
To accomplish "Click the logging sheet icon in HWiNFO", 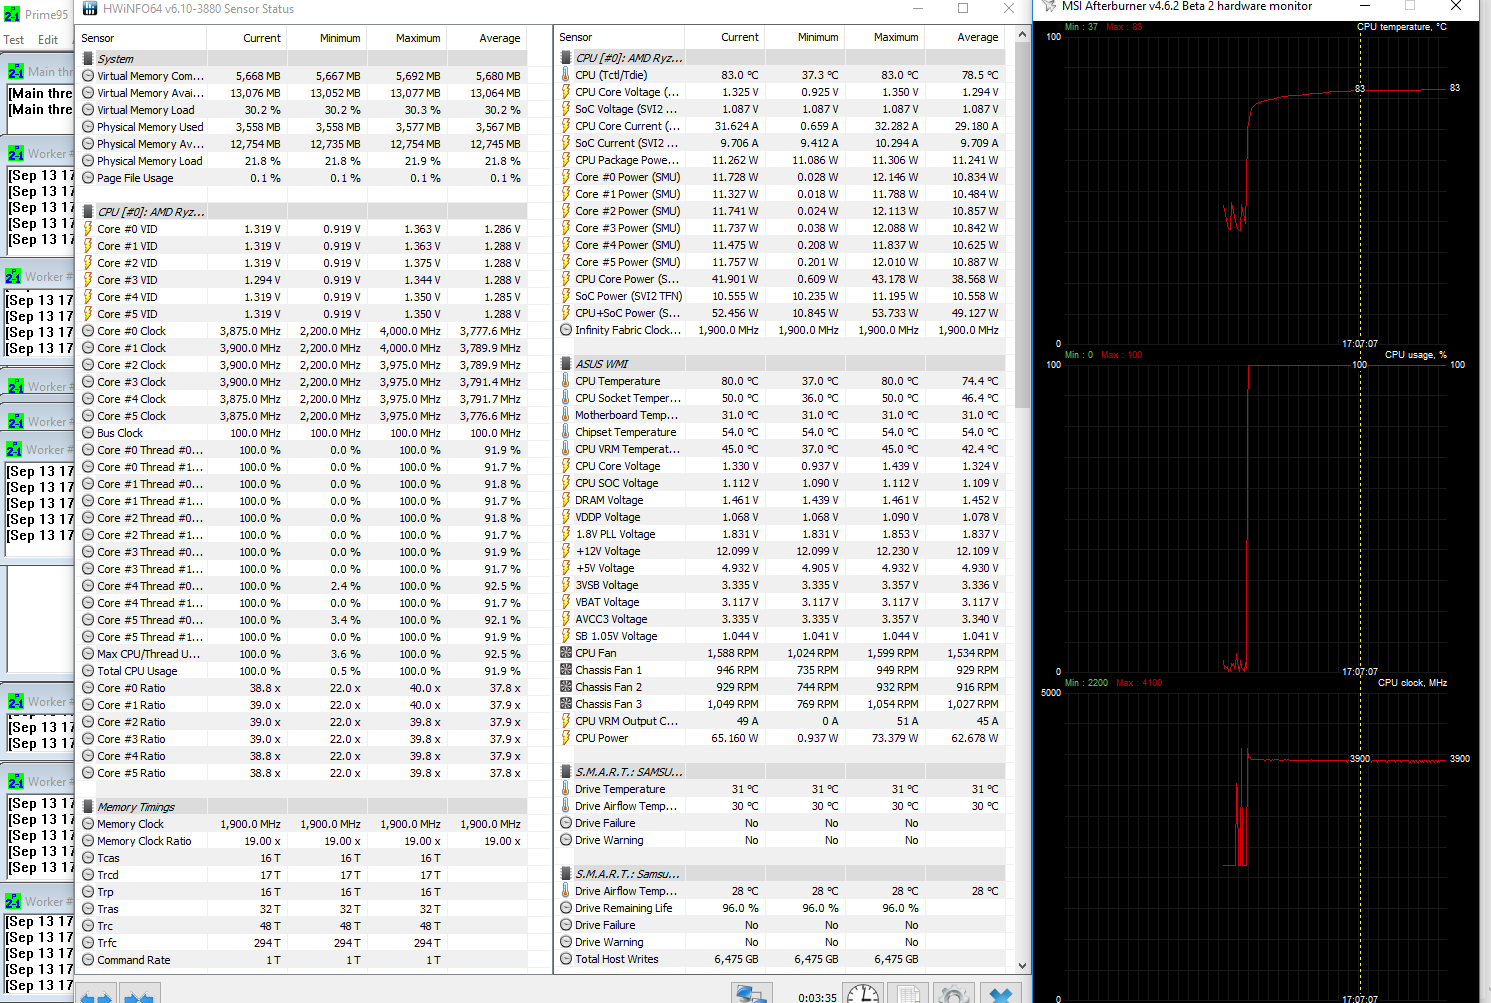I will tap(908, 993).
